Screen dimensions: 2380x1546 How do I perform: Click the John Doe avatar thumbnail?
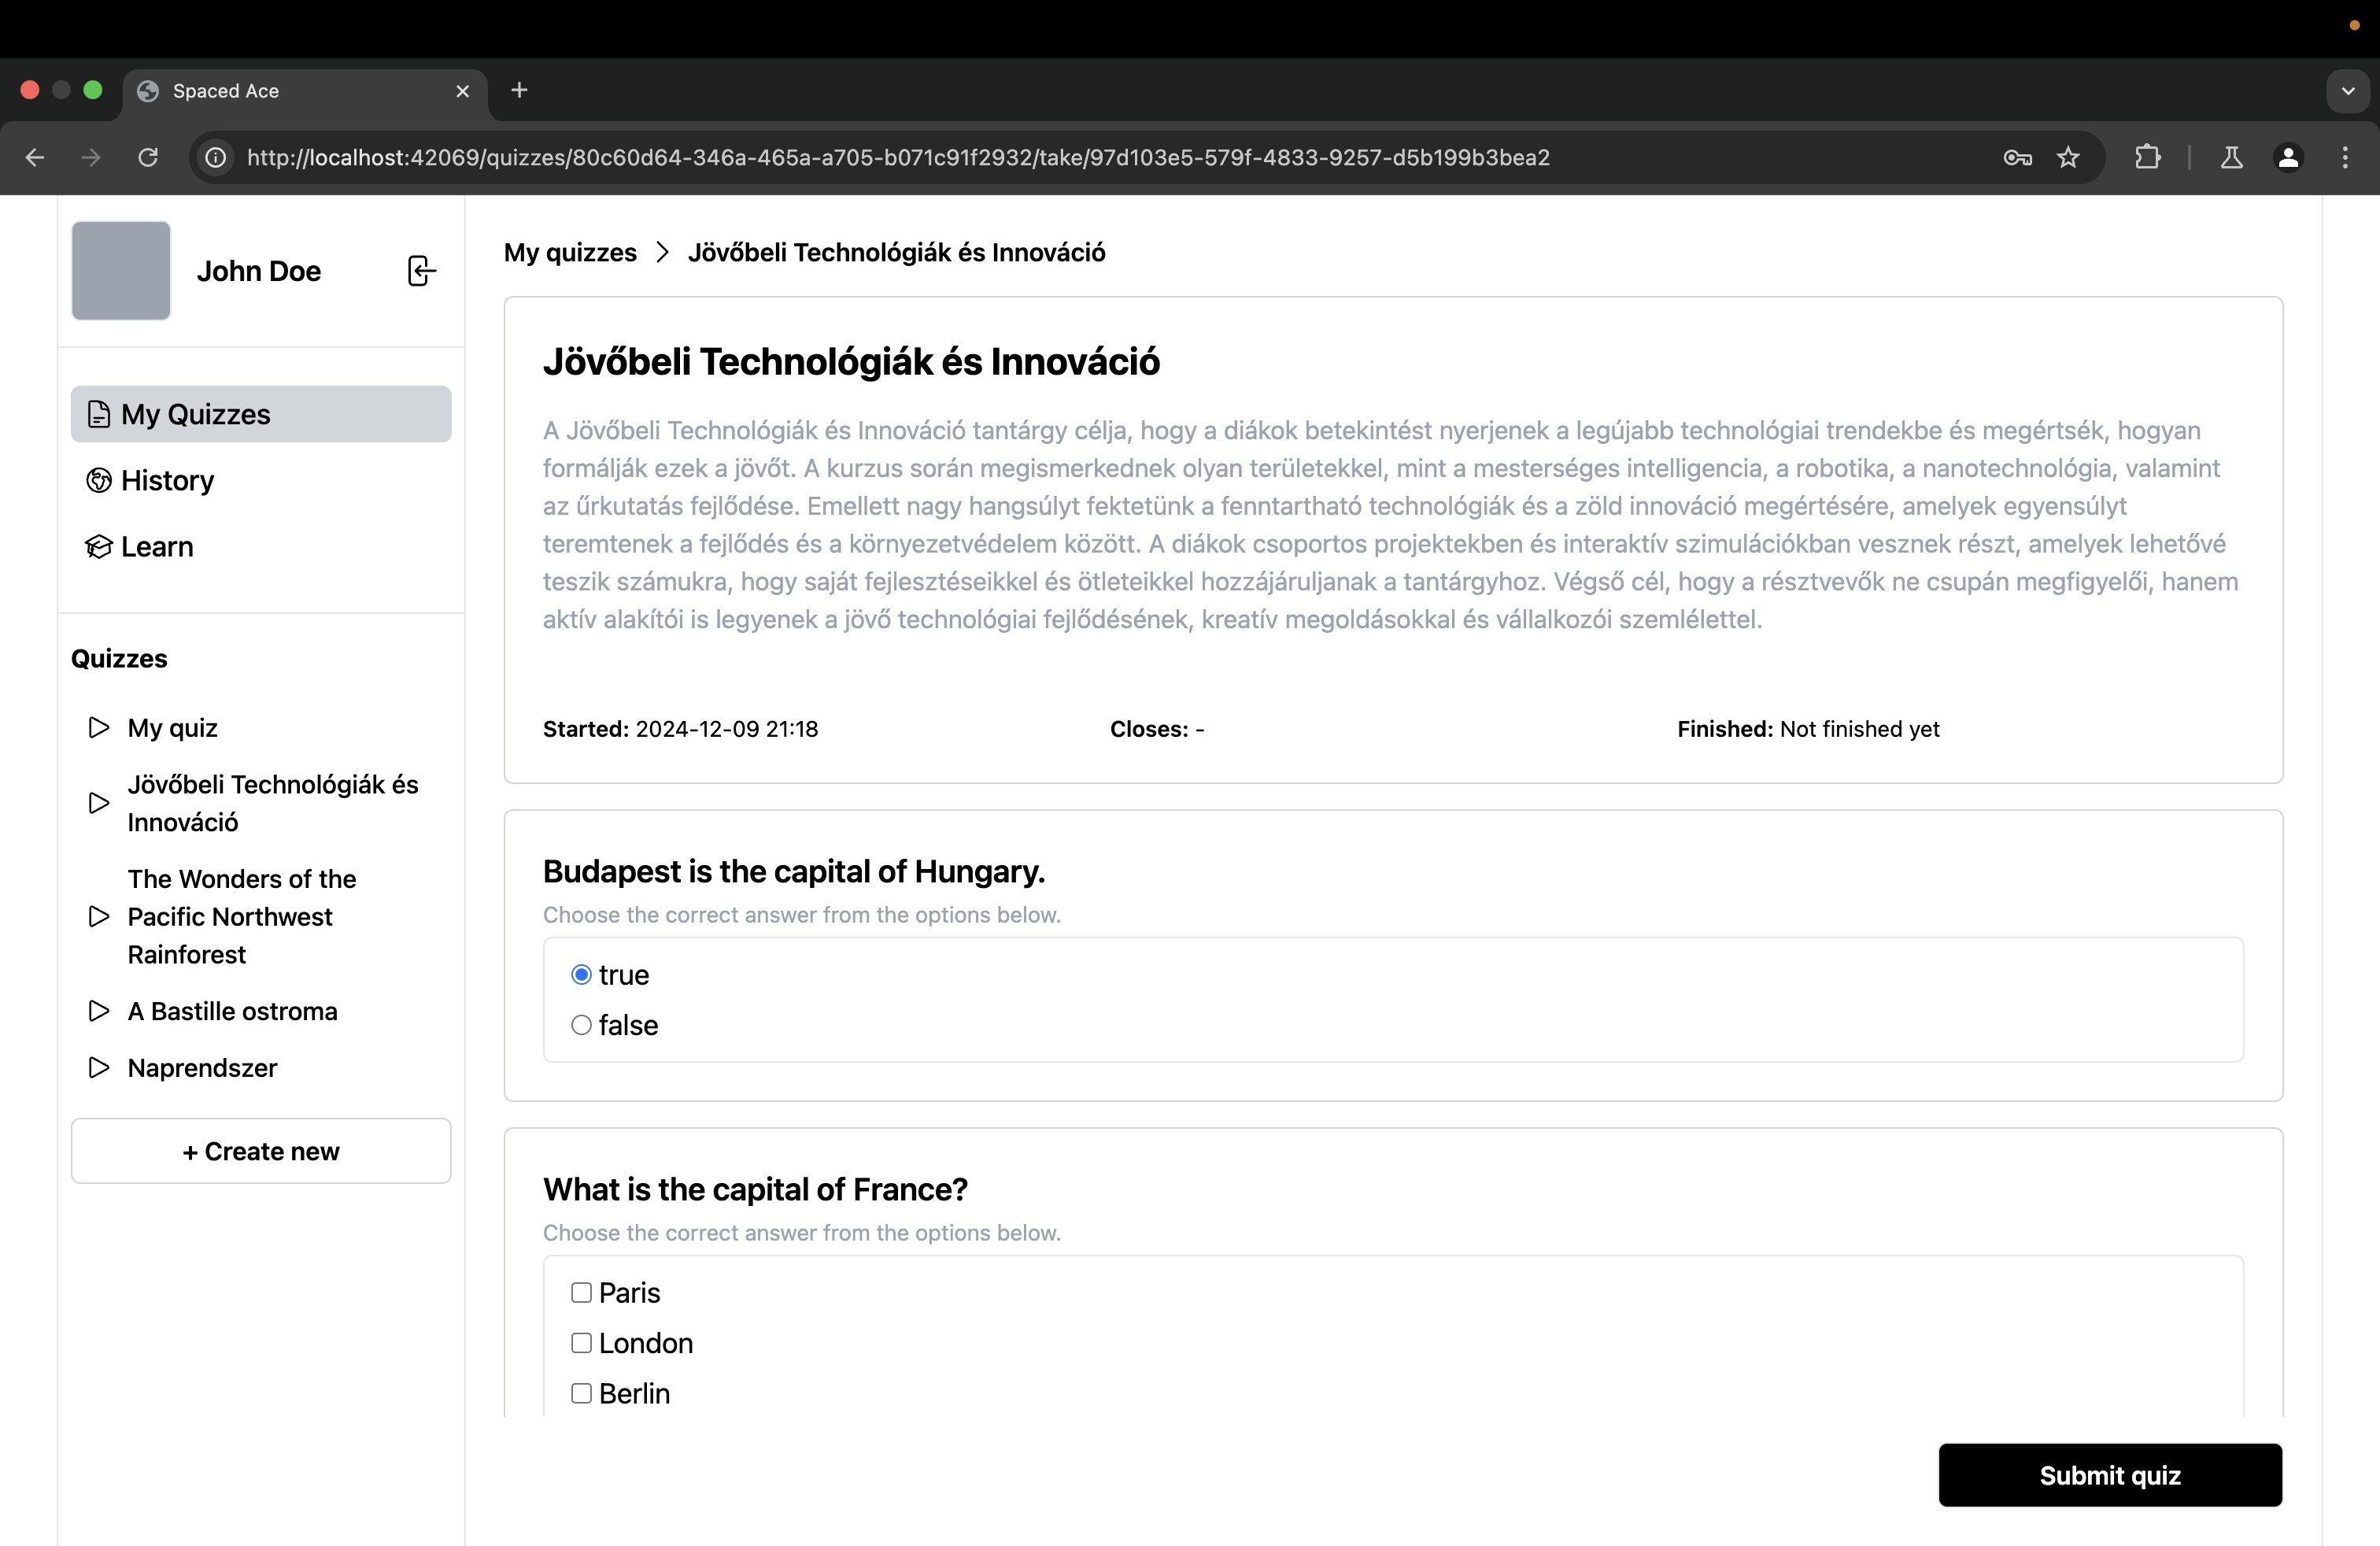[121, 271]
